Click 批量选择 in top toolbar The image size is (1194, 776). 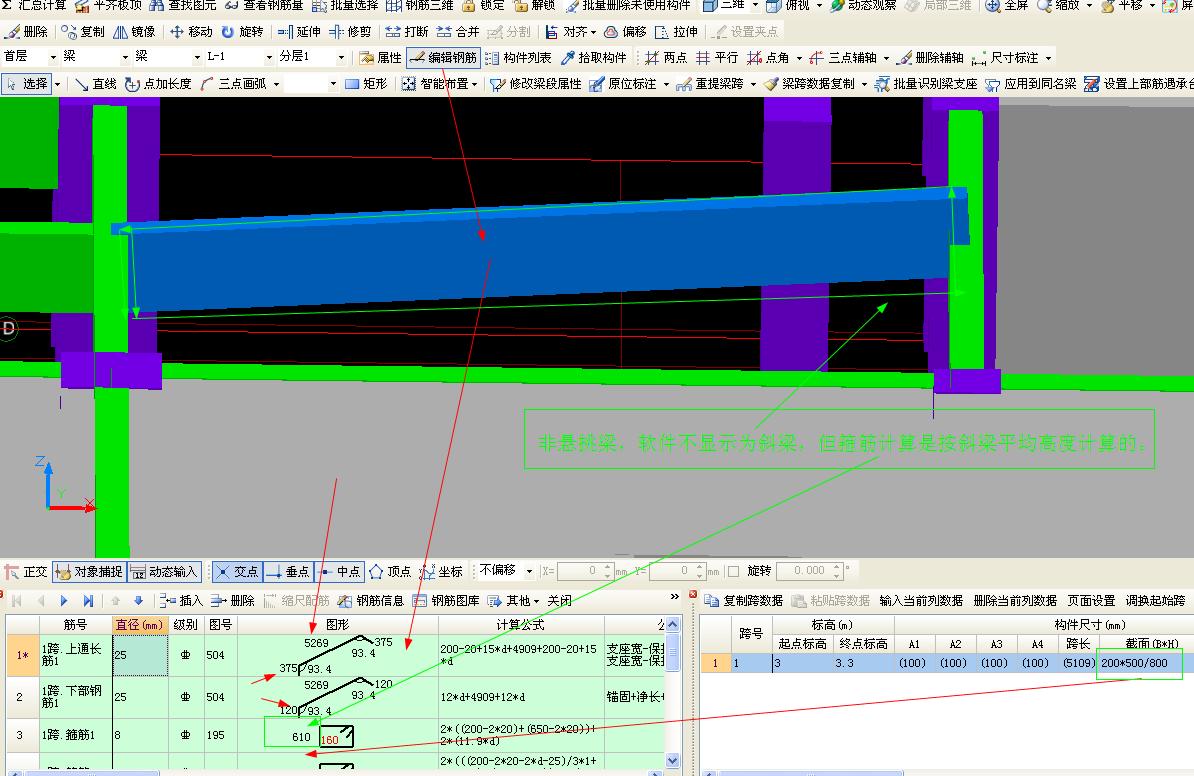click(346, 5)
